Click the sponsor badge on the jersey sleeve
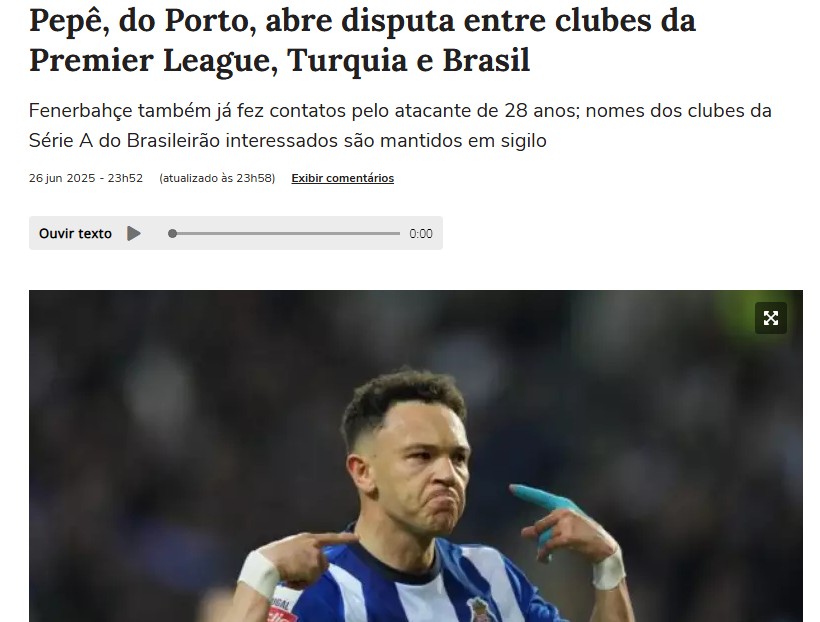This screenshot has height=622, width=820. (x=280, y=611)
